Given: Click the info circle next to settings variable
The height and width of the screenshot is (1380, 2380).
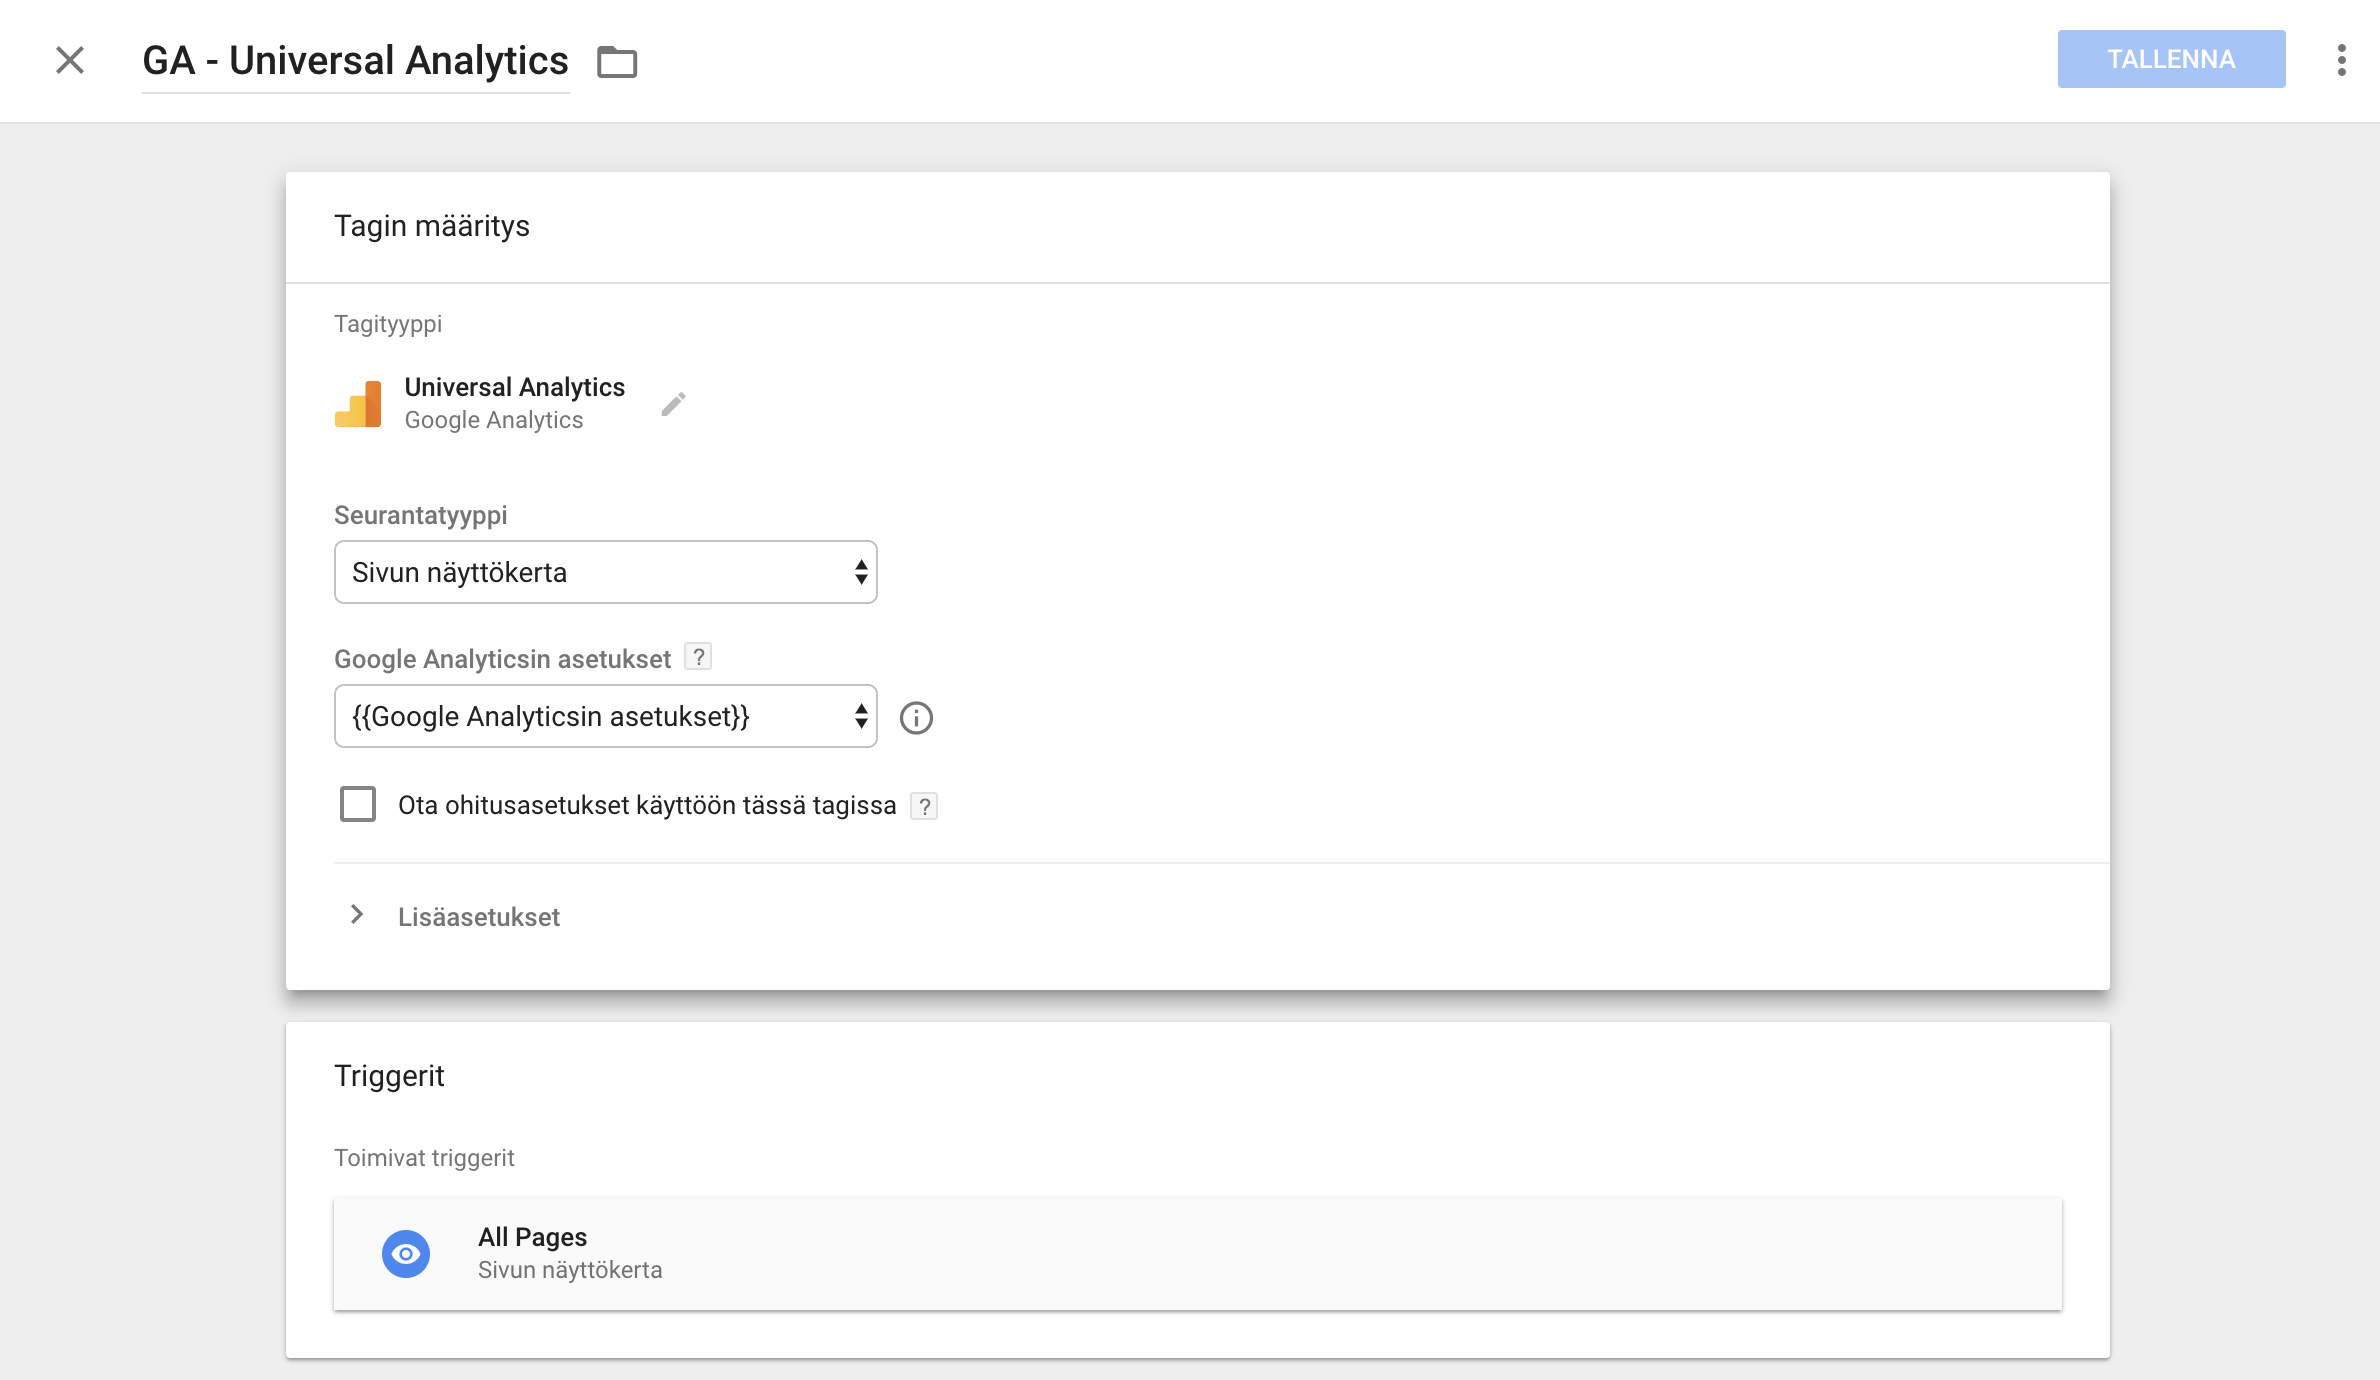Looking at the screenshot, I should pos(916,718).
